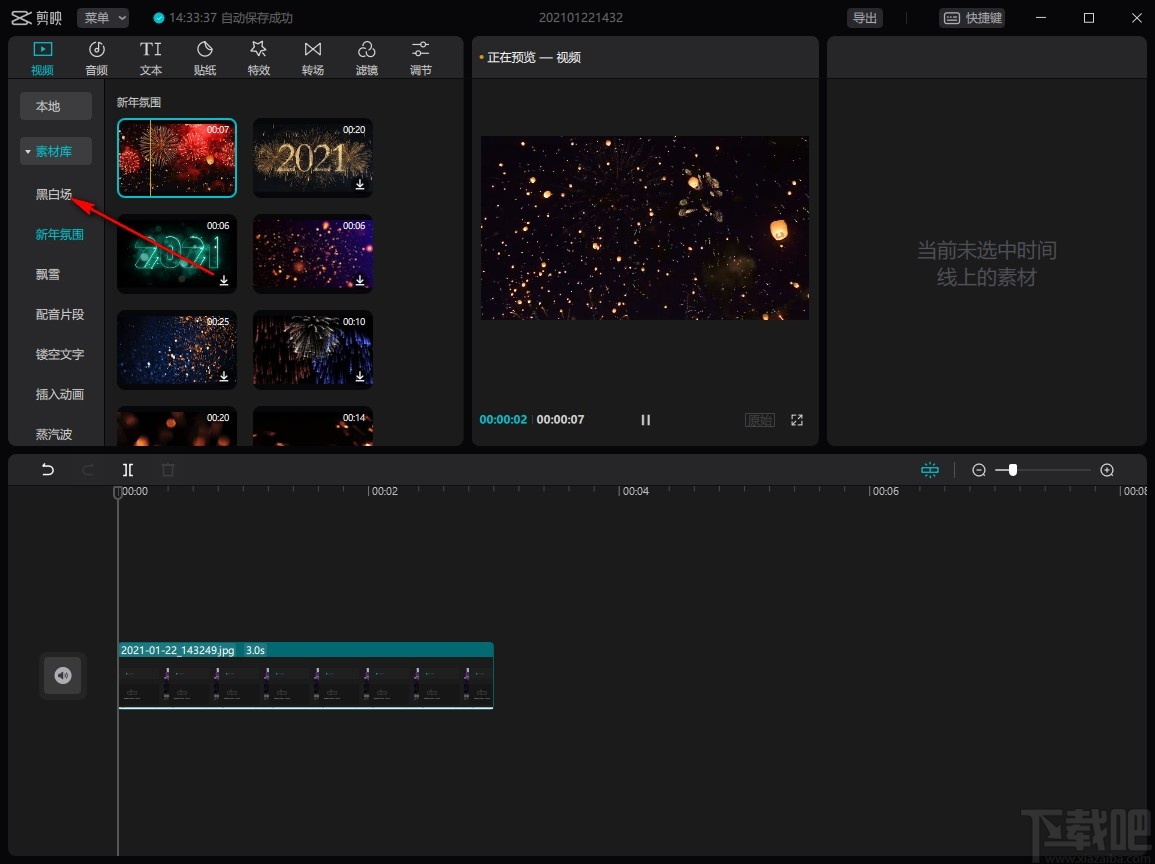This screenshot has height=864, width=1155.
Task: Click the current time 00:00:02
Action: click(503, 420)
